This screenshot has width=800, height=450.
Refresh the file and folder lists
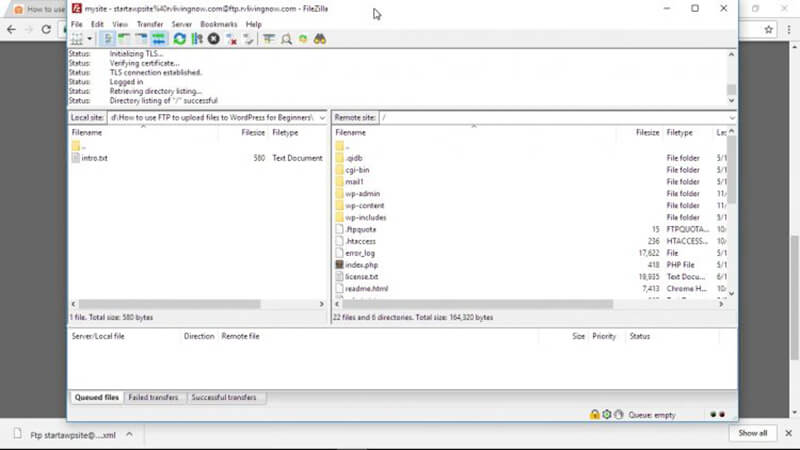pos(180,39)
